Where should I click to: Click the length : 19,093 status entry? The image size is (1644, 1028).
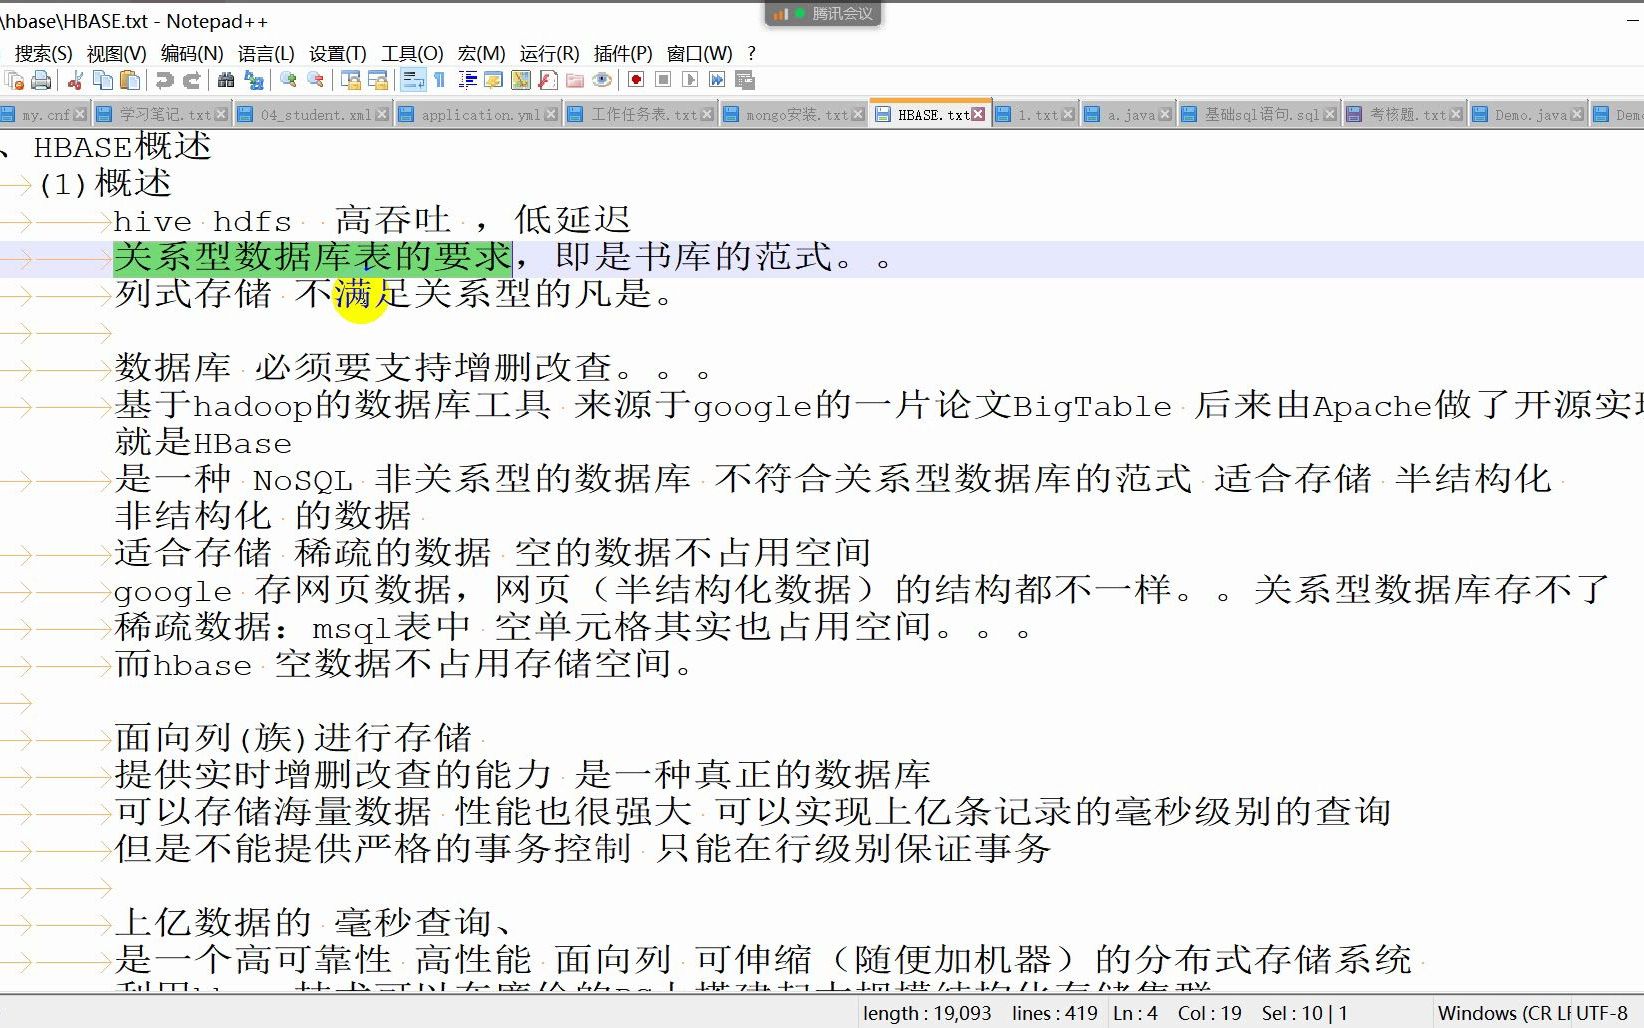[927, 1013]
